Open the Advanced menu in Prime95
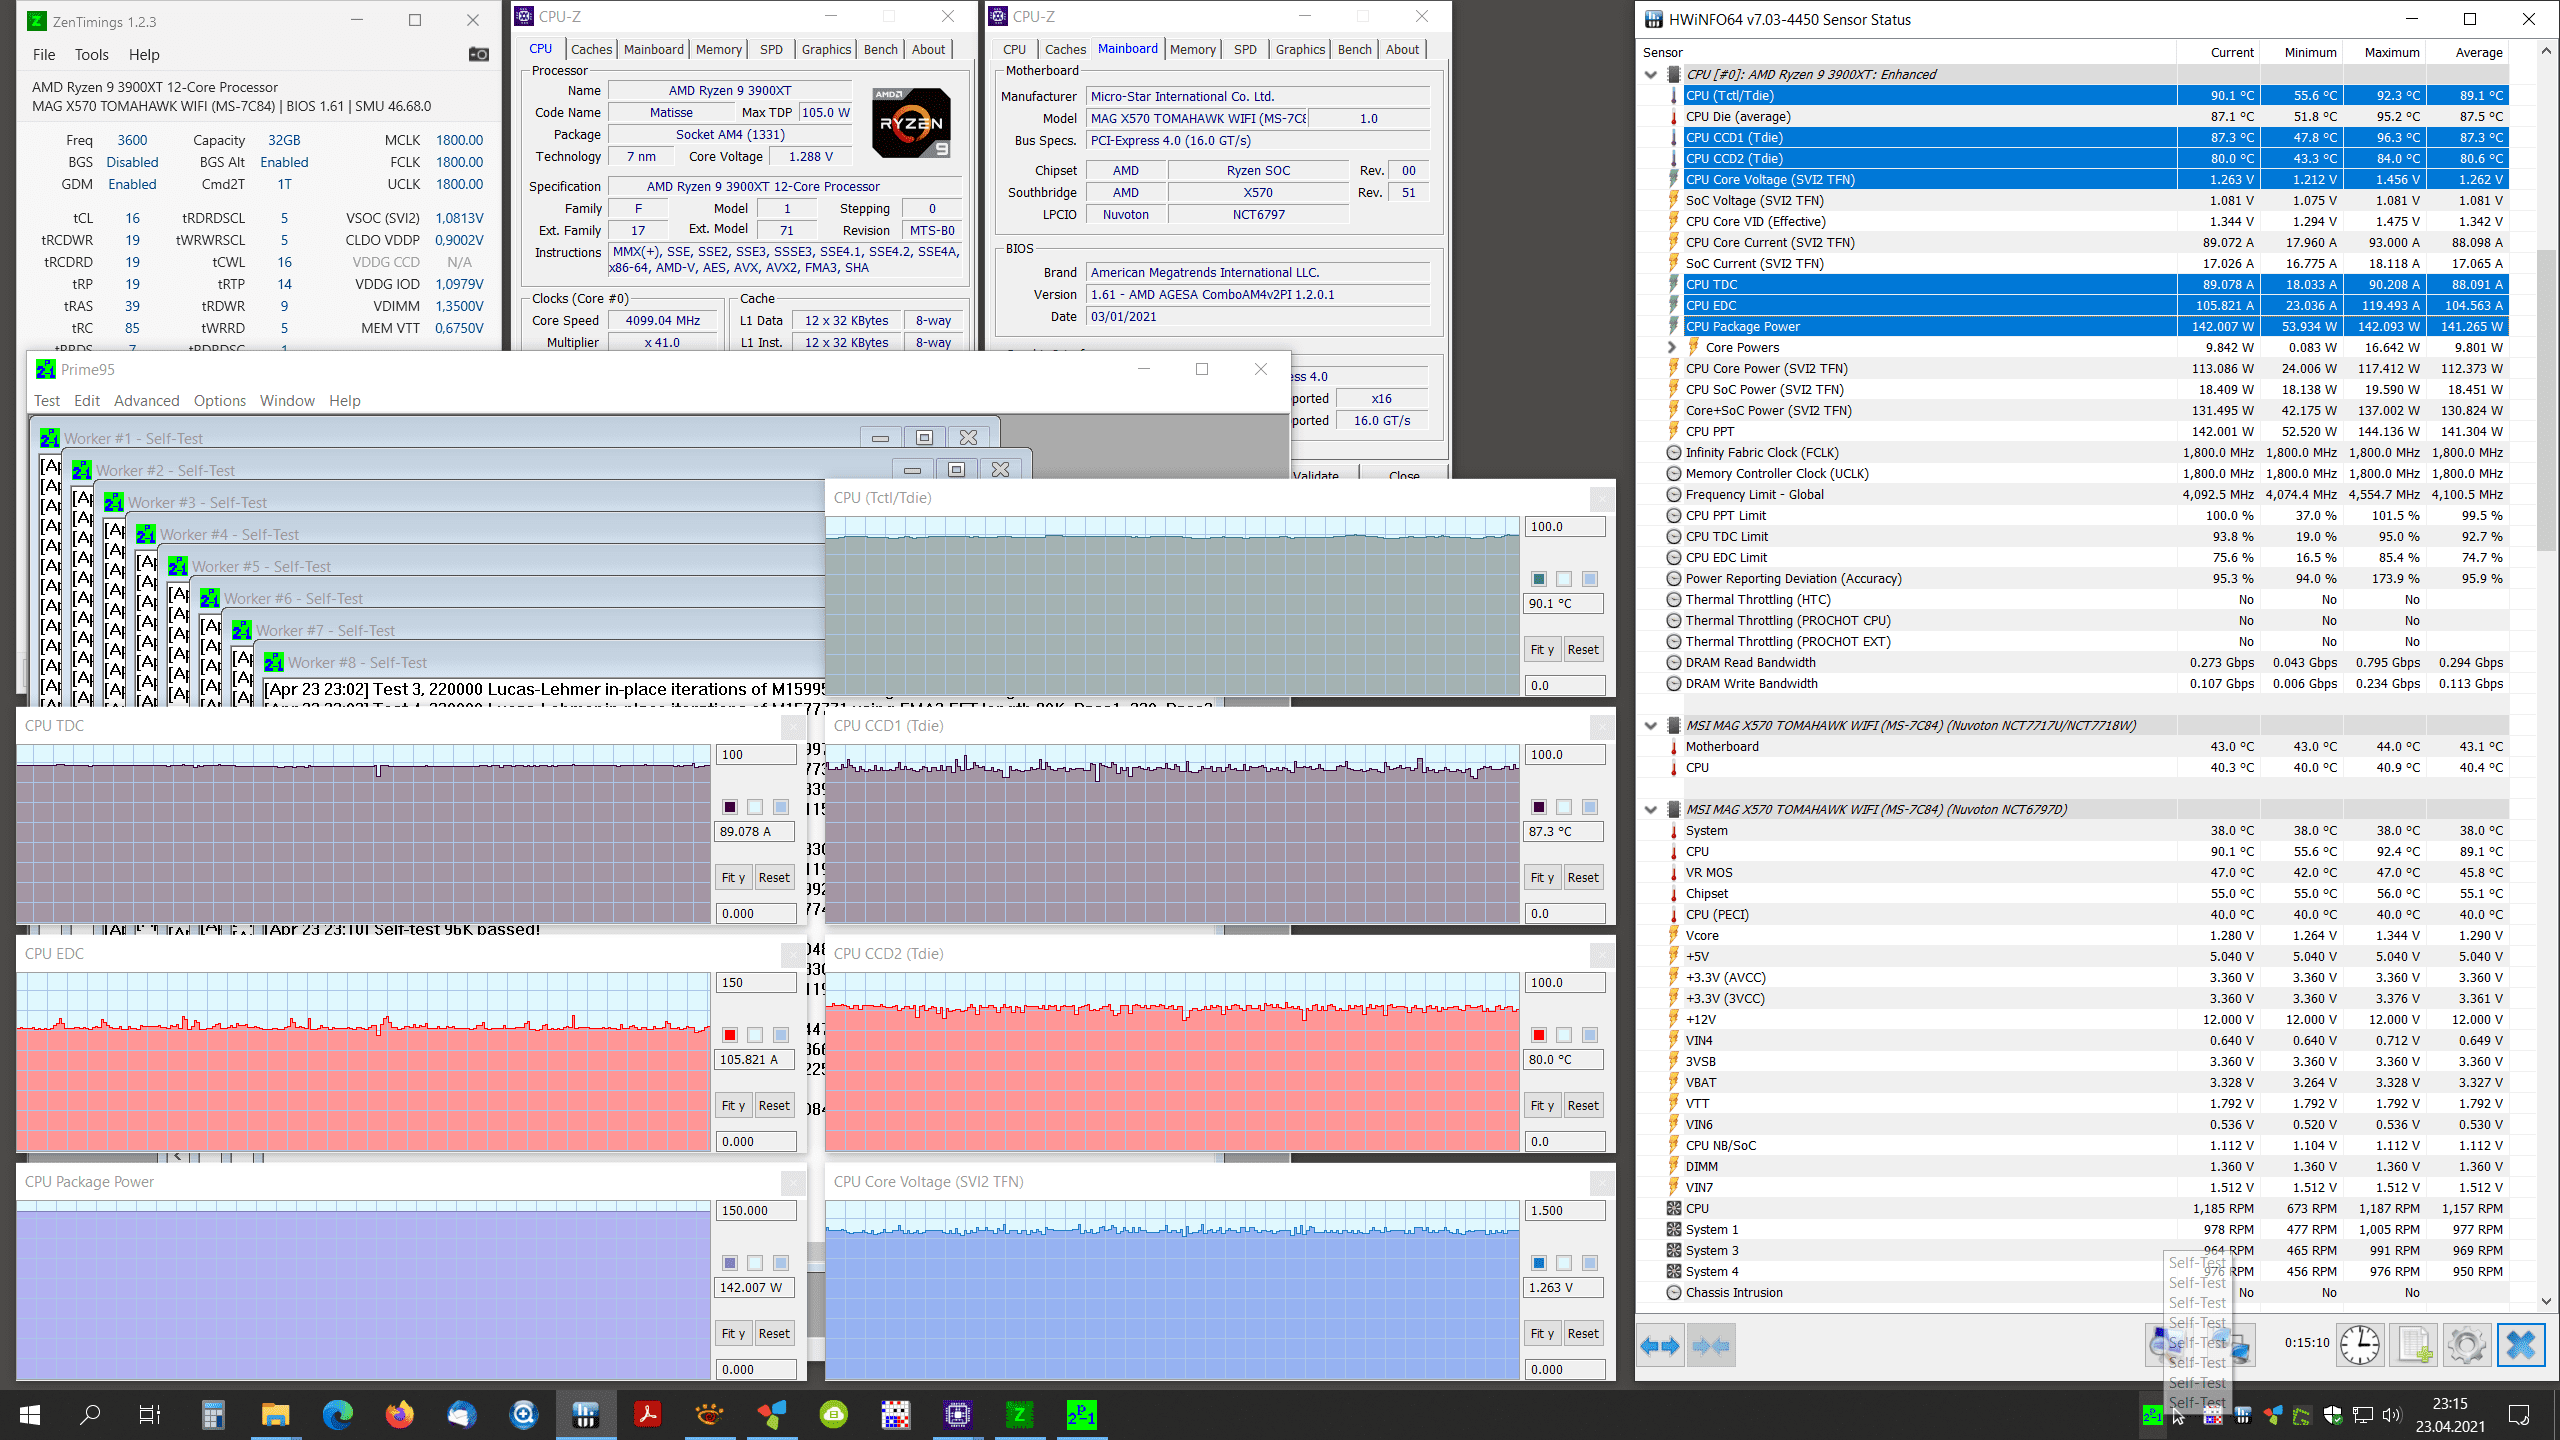 (x=147, y=401)
